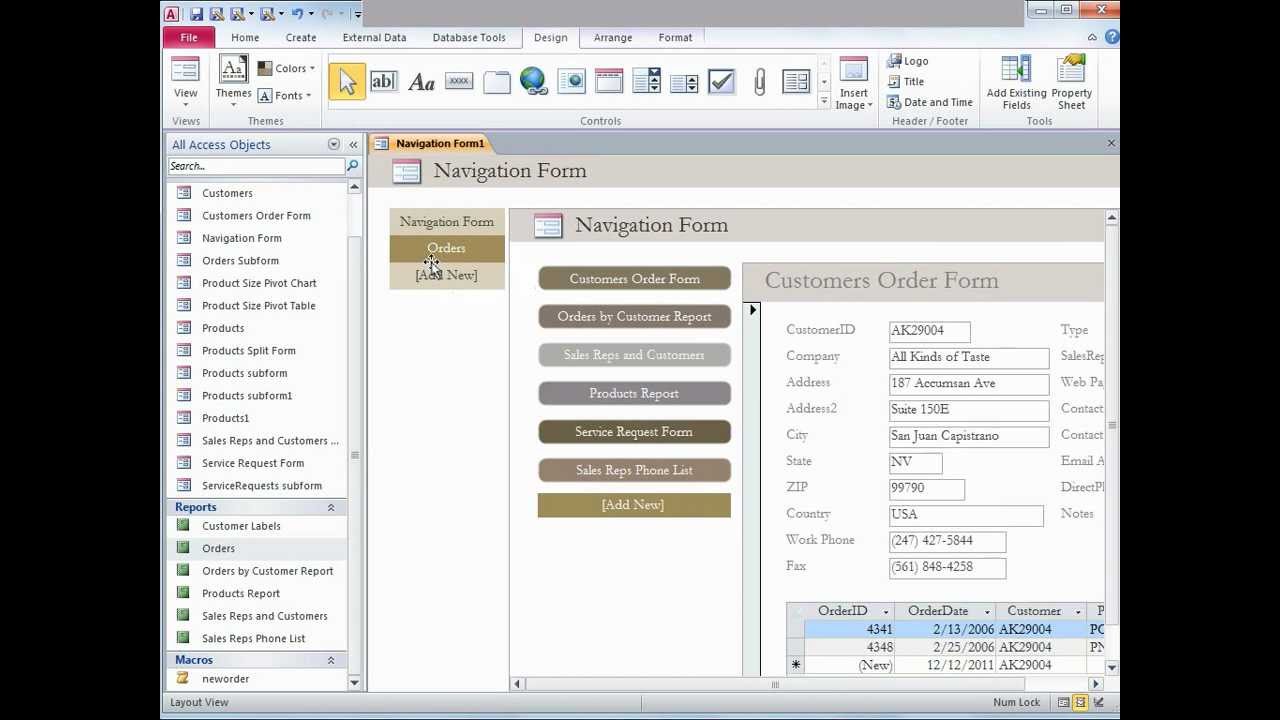Click top-level [Add New] navigation tab
Screen dimensions: 1280x720
coord(446,275)
